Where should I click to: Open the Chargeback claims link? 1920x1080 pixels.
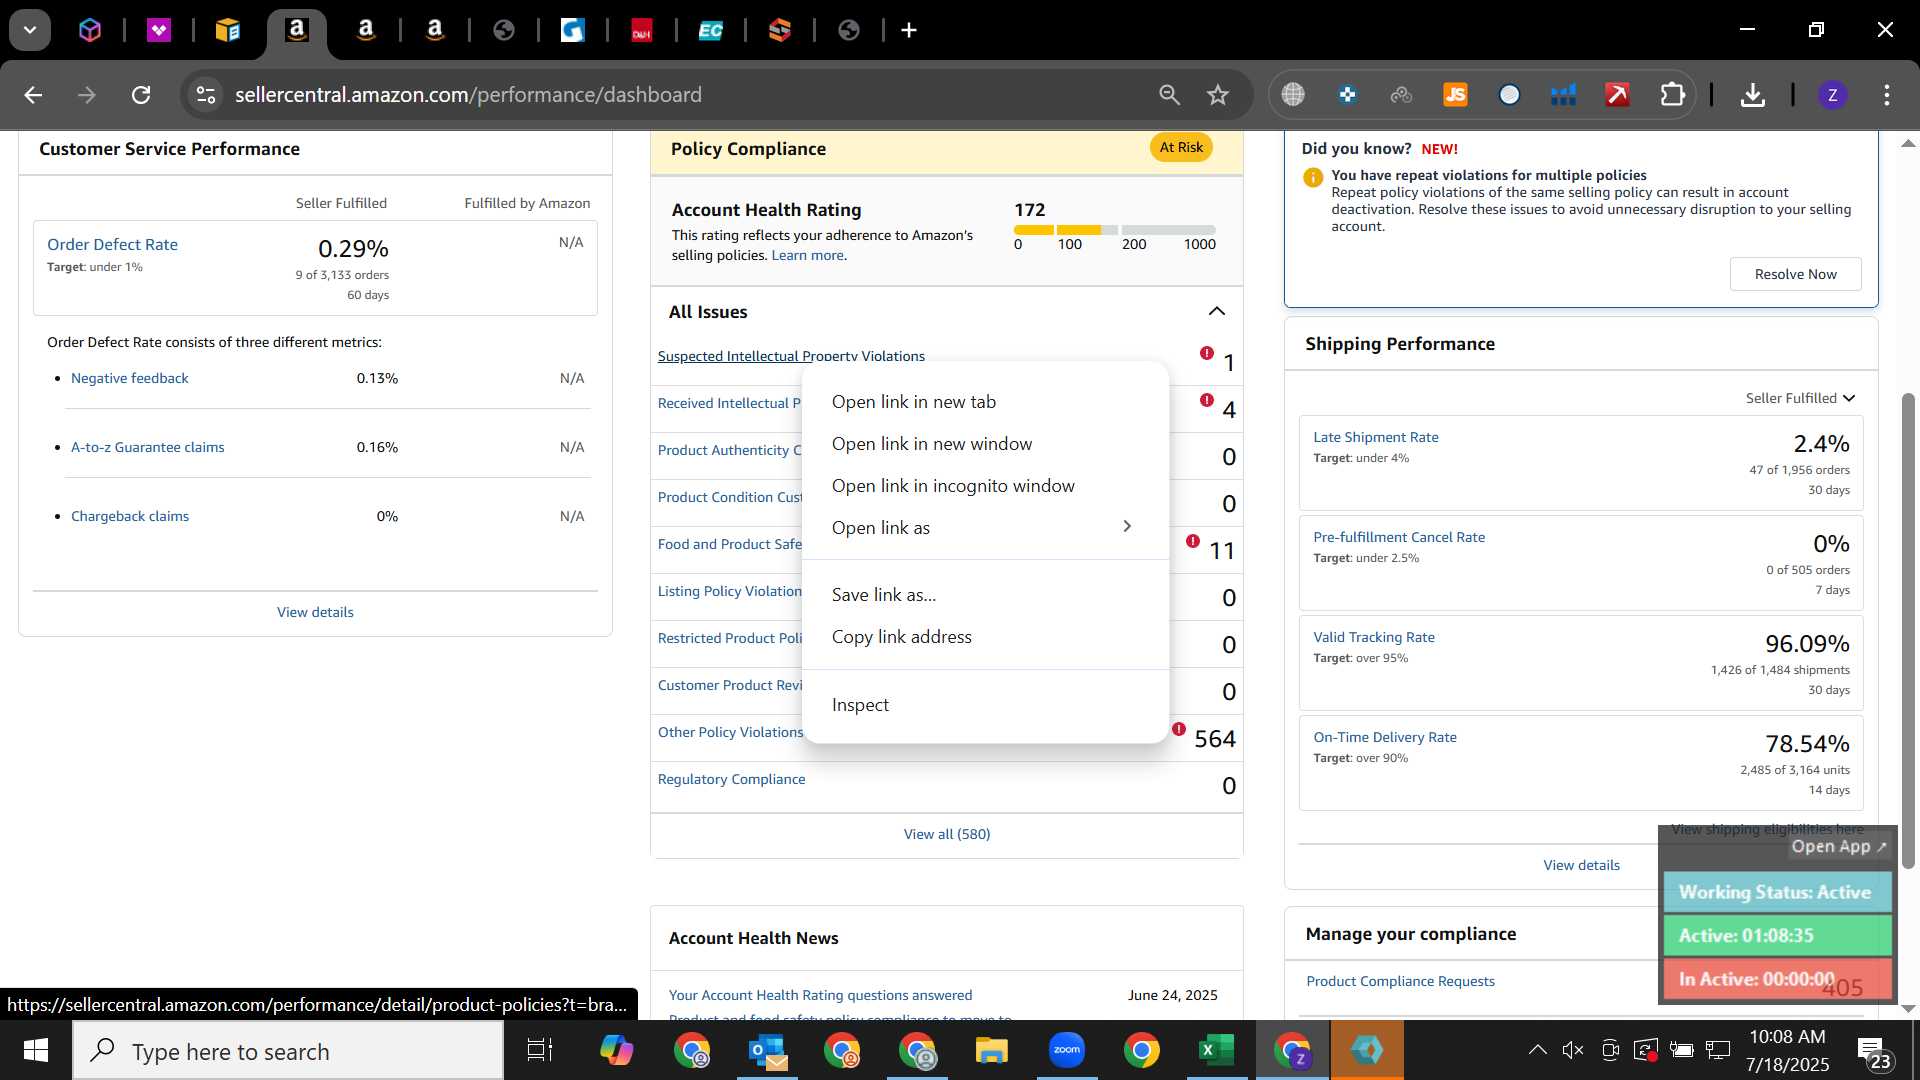tap(129, 516)
